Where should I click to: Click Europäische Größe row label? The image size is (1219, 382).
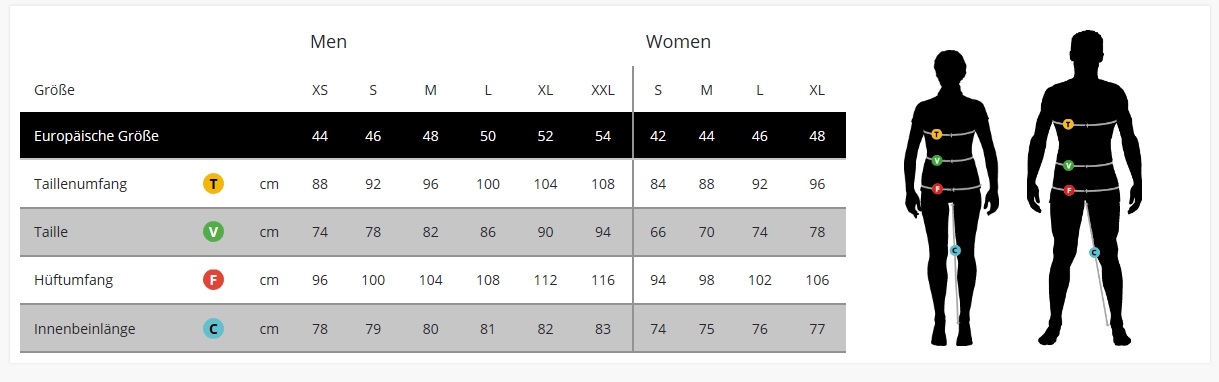point(97,136)
